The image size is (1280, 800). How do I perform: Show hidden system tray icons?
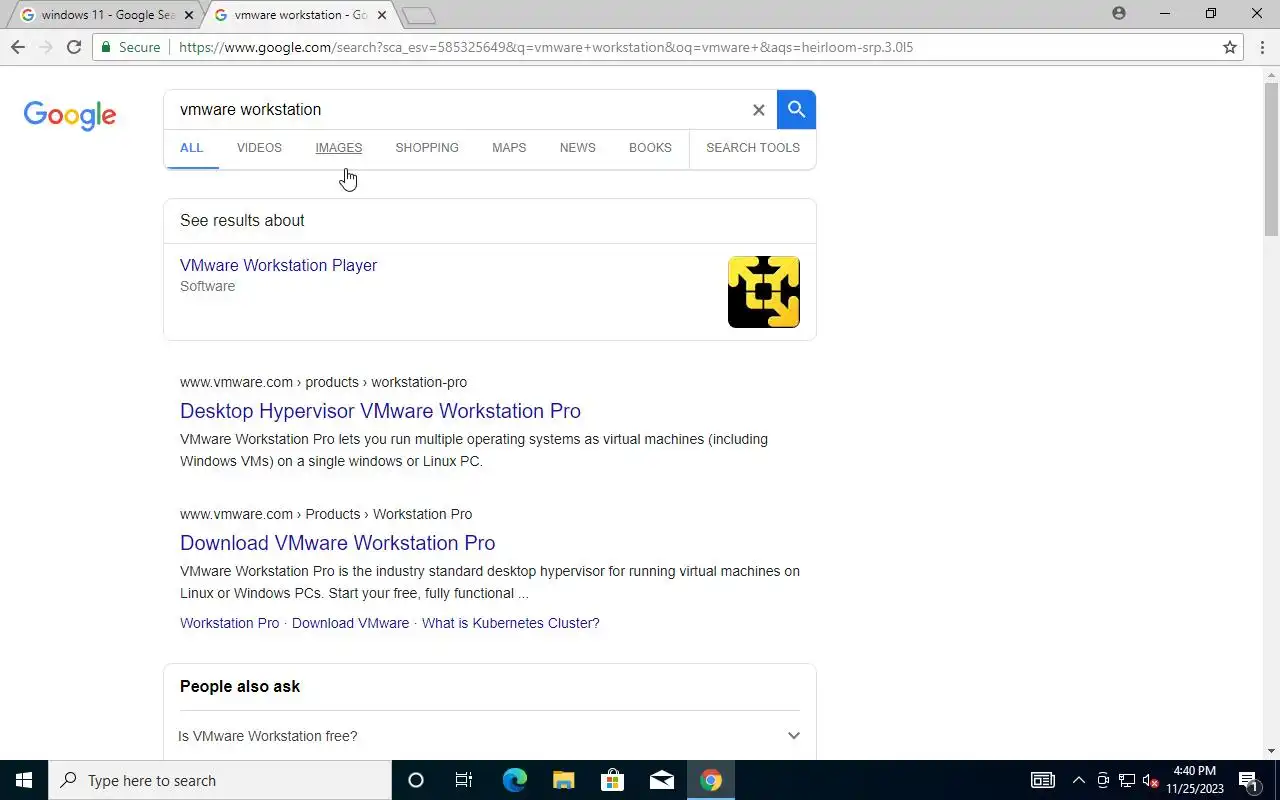[x=1078, y=780]
